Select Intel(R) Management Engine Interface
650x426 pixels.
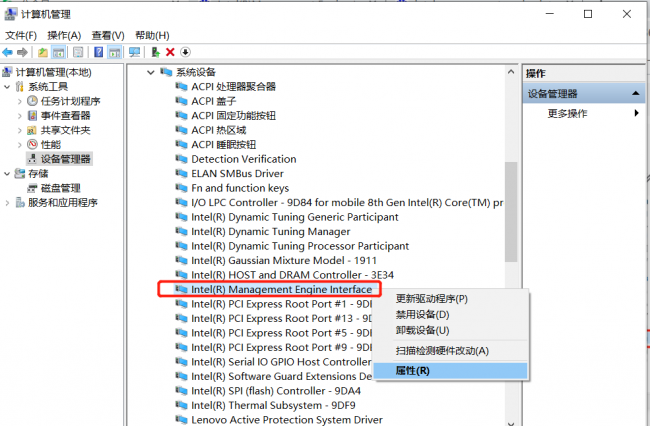coord(281,289)
